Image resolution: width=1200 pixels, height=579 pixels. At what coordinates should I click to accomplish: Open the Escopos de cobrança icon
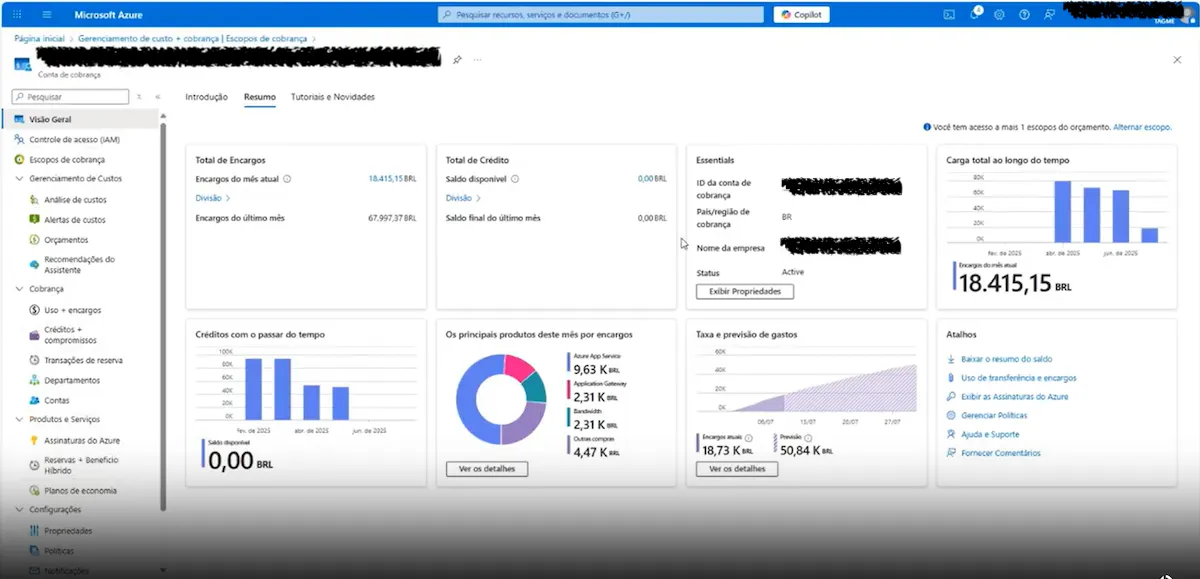[x=20, y=160]
